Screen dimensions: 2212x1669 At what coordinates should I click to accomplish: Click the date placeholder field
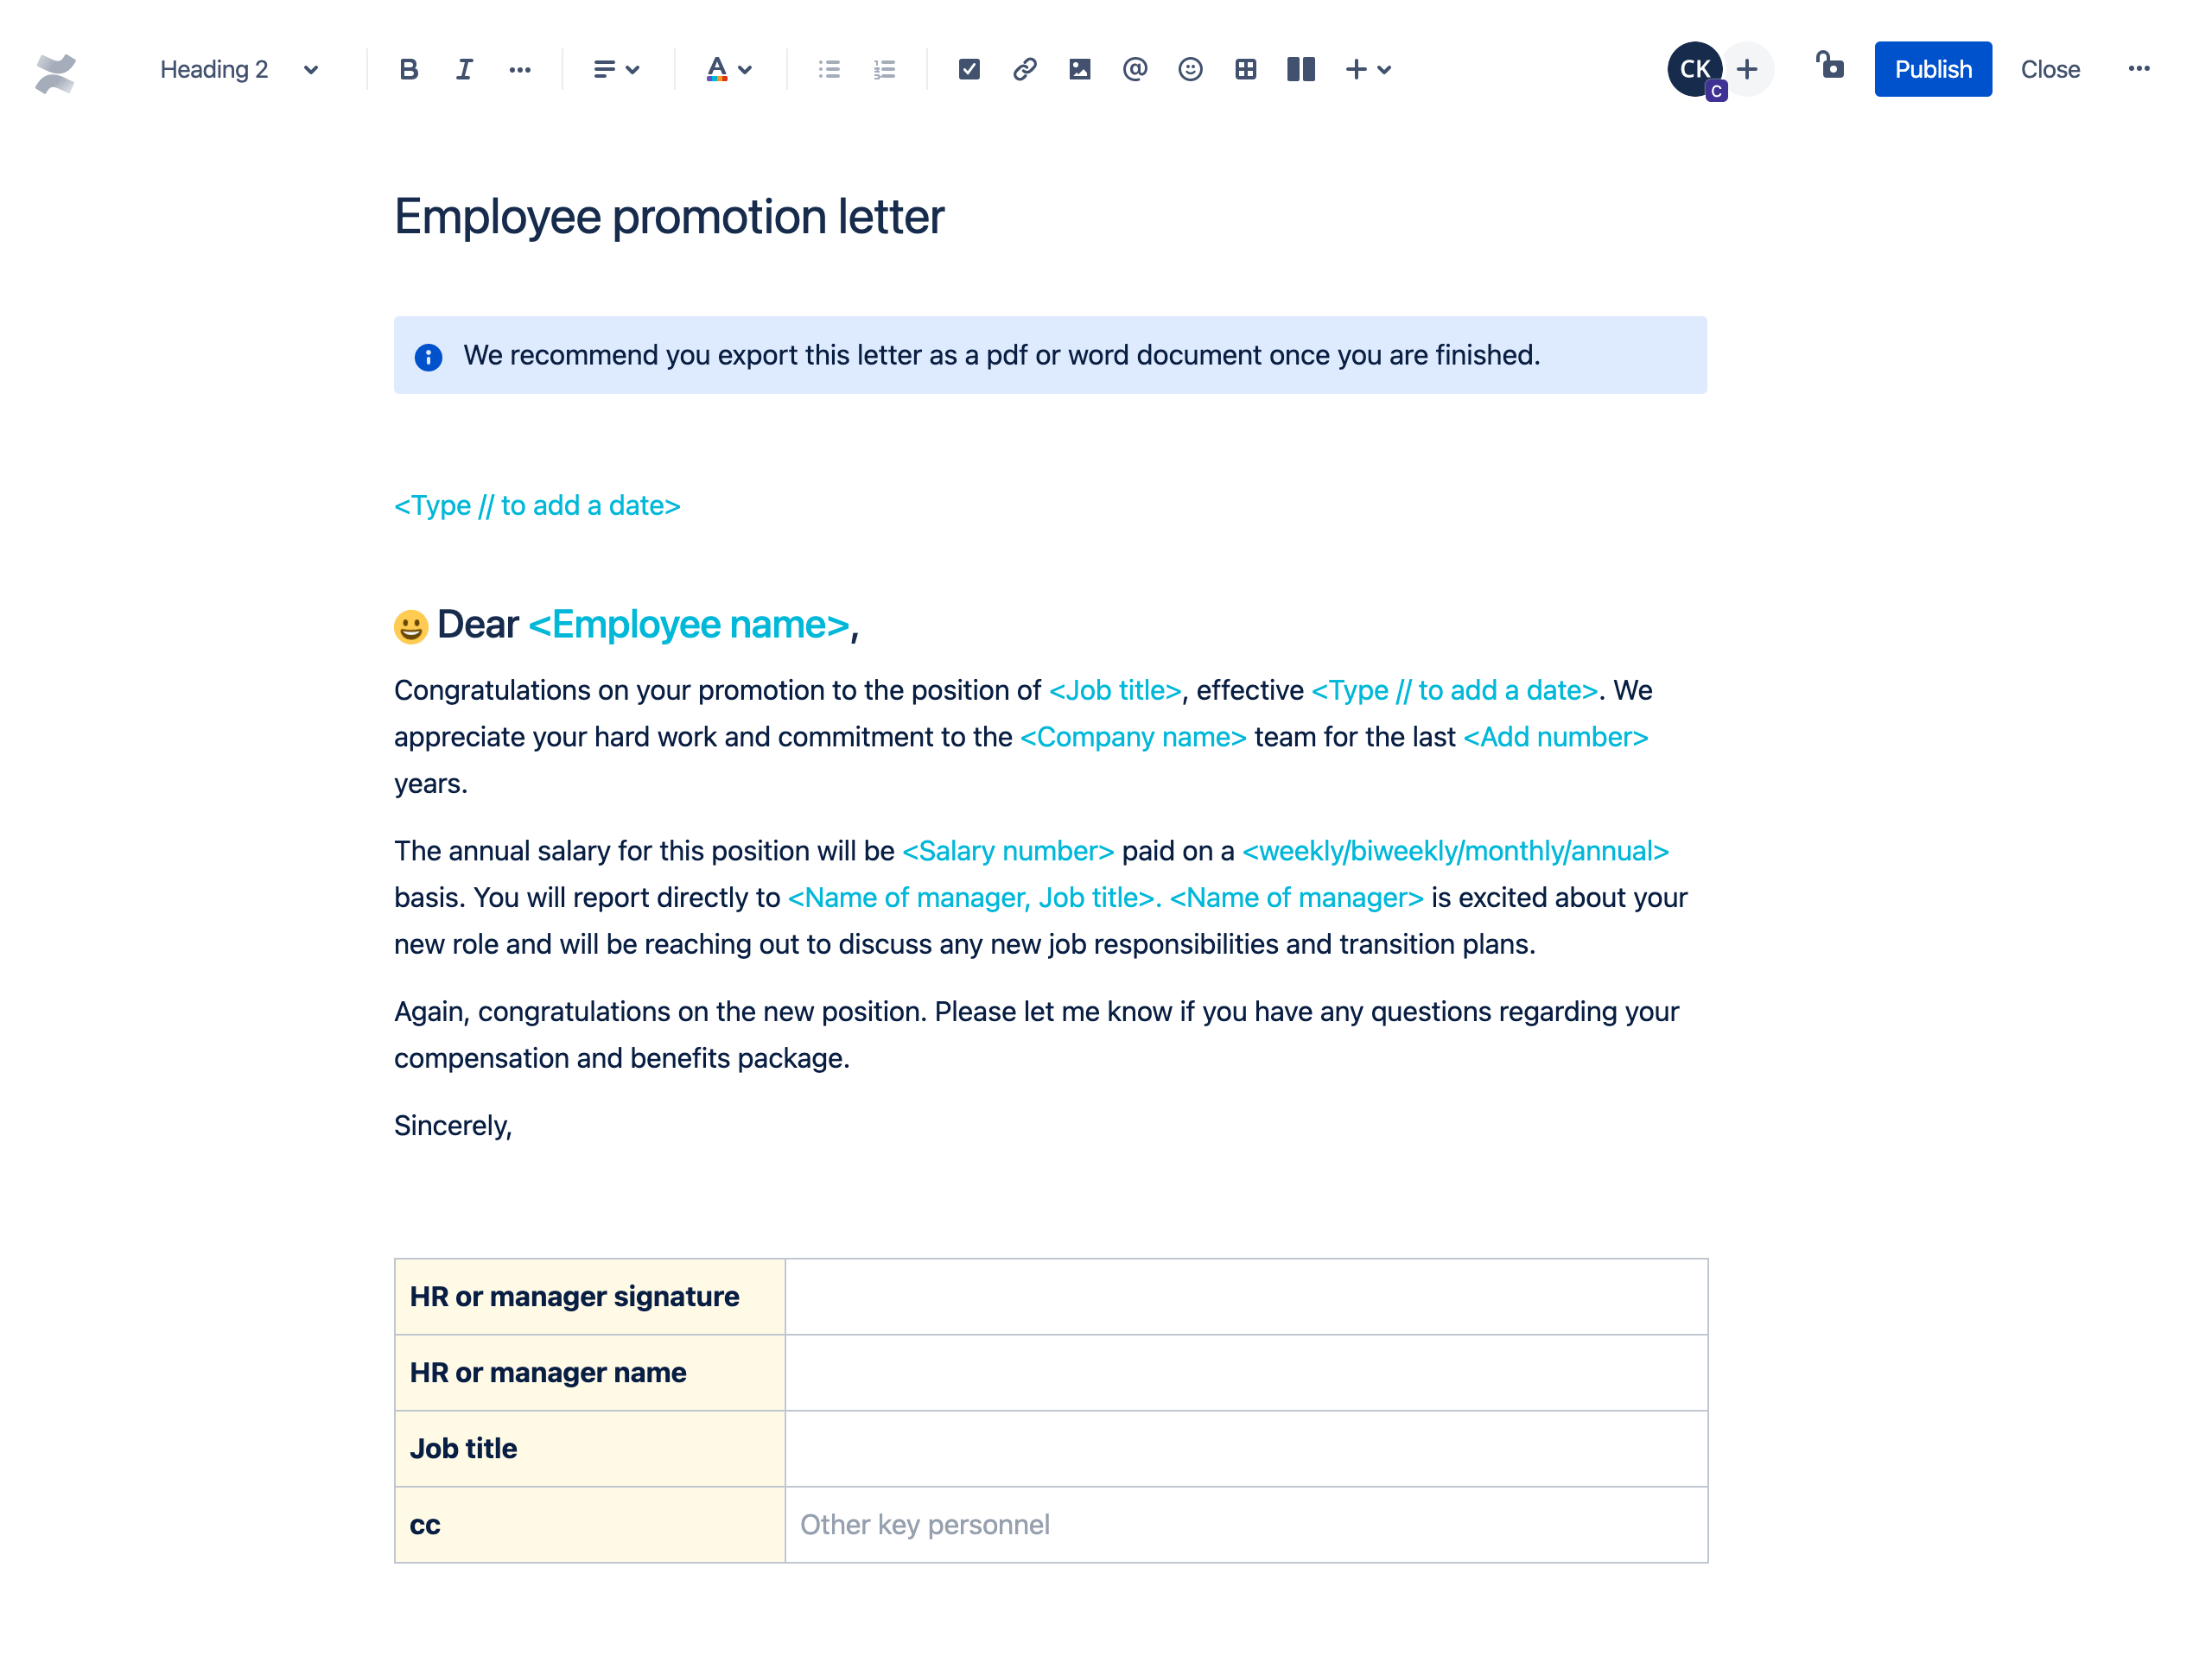click(537, 505)
